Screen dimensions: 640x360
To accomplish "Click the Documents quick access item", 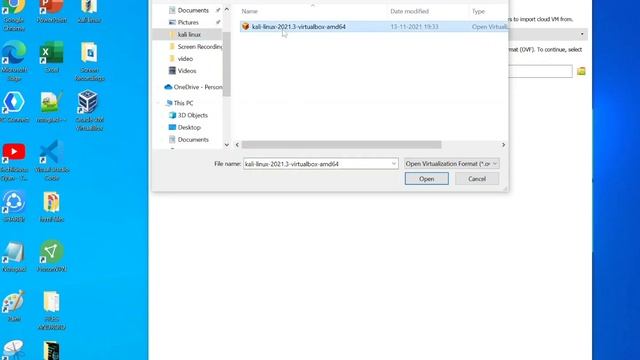I will 193,10.
